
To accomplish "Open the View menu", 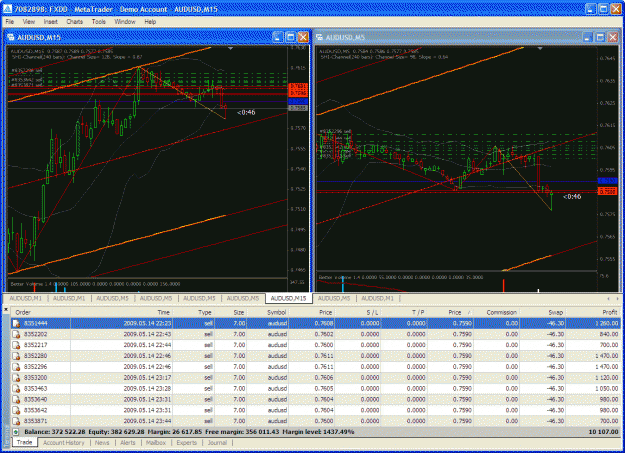I will 29,22.
